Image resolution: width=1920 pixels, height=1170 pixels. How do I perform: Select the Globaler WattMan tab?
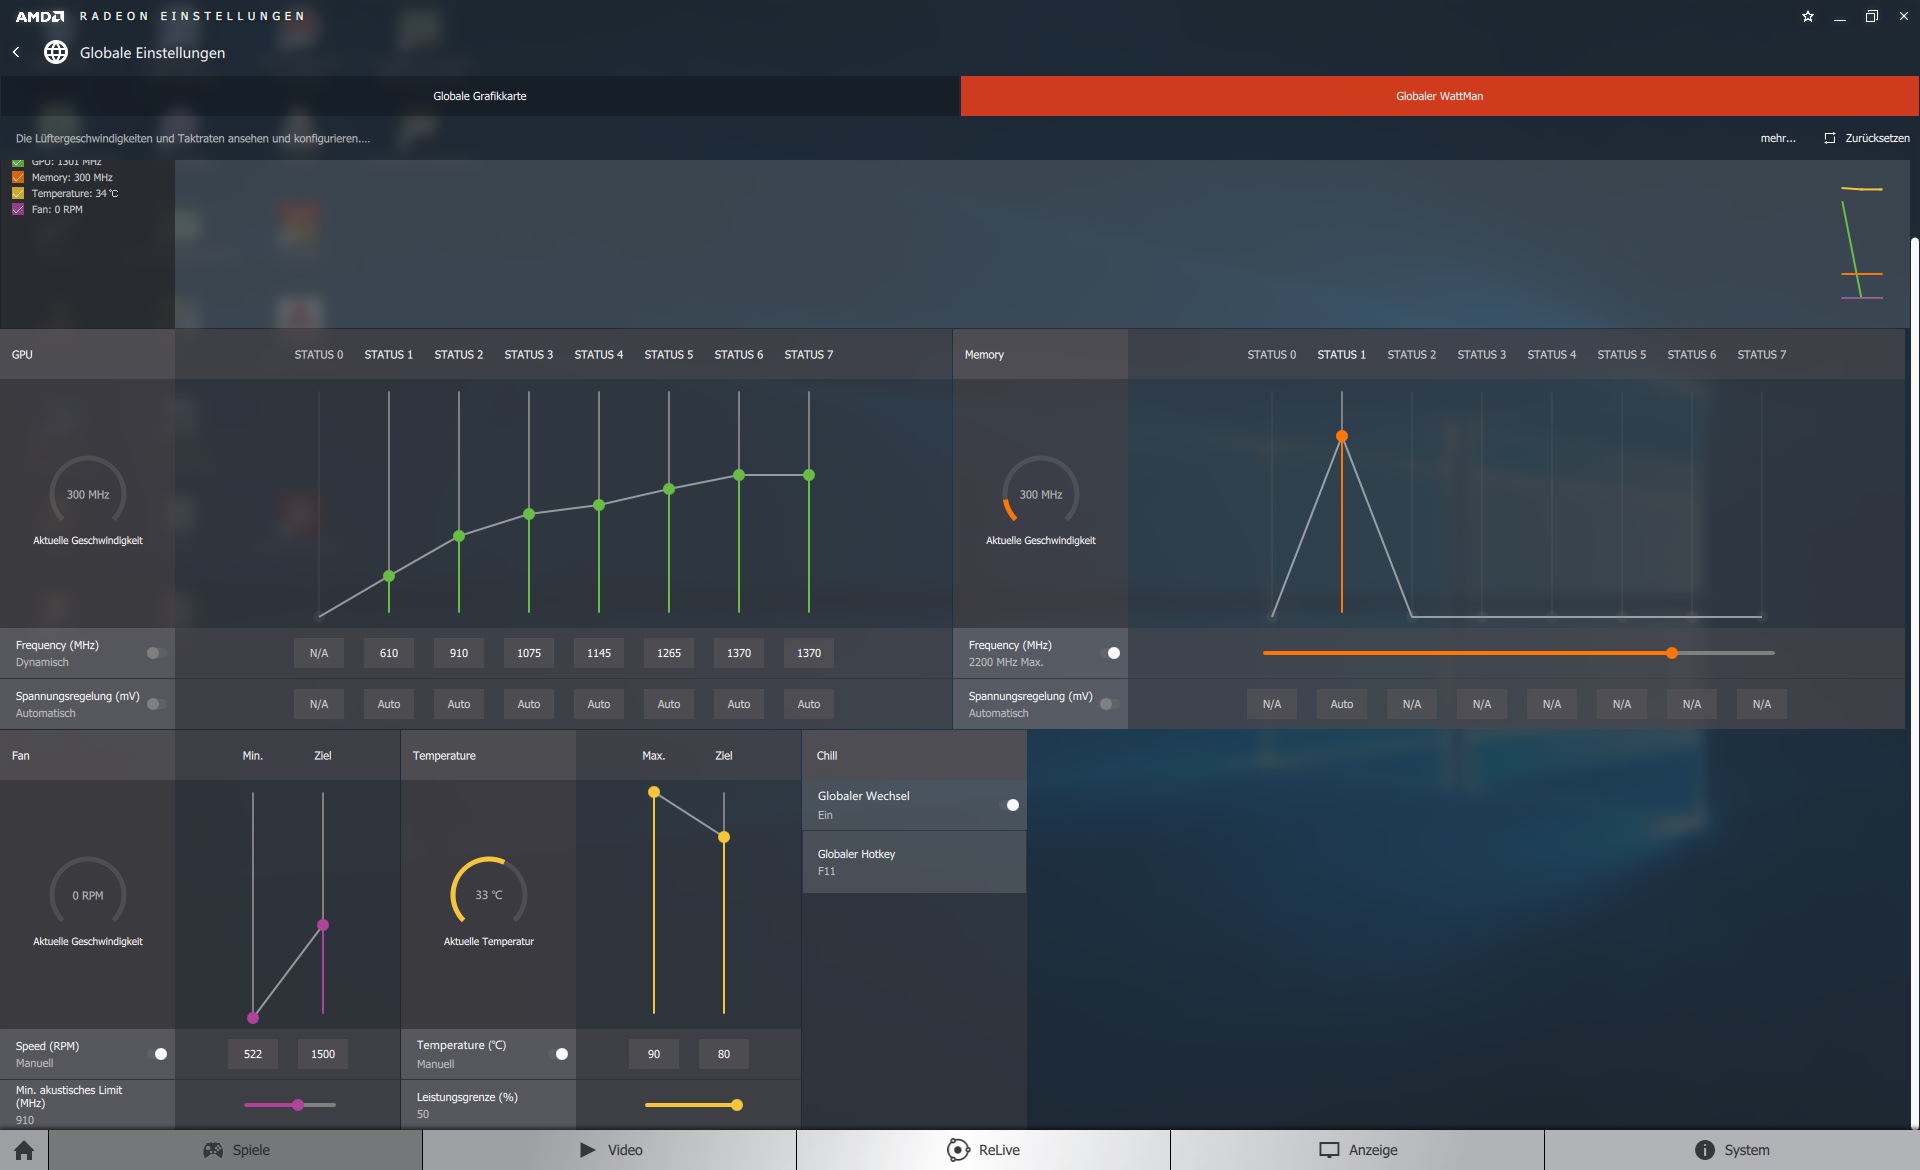click(x=1439, y=96)
